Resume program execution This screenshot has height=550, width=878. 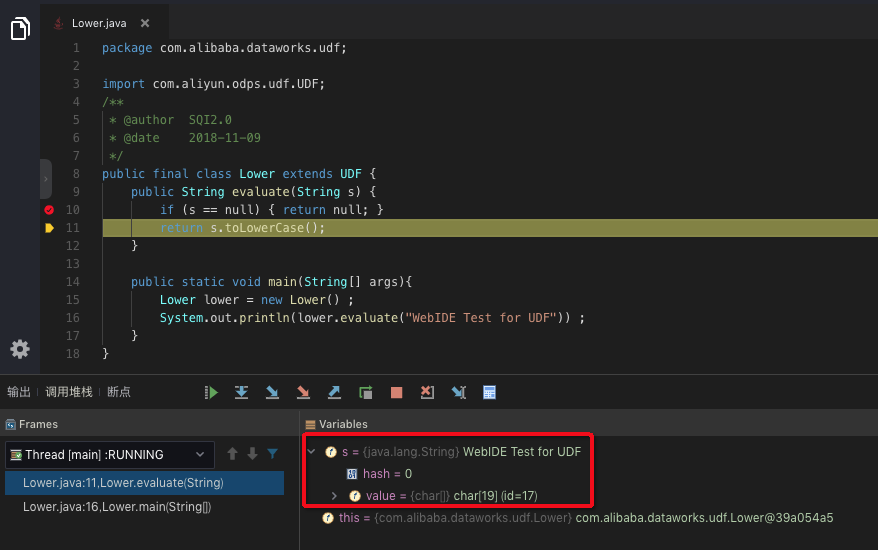[x=211, y=393]
